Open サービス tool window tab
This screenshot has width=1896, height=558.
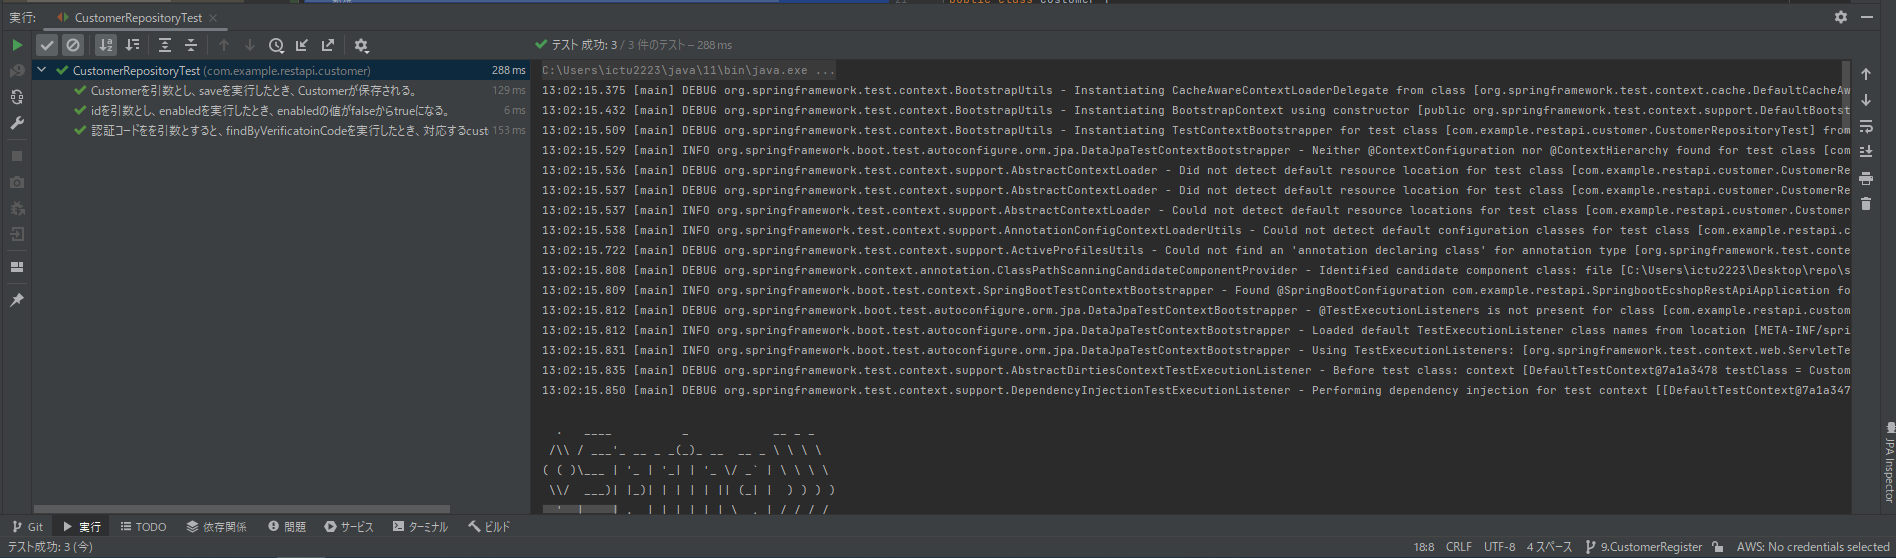(349, 527)
